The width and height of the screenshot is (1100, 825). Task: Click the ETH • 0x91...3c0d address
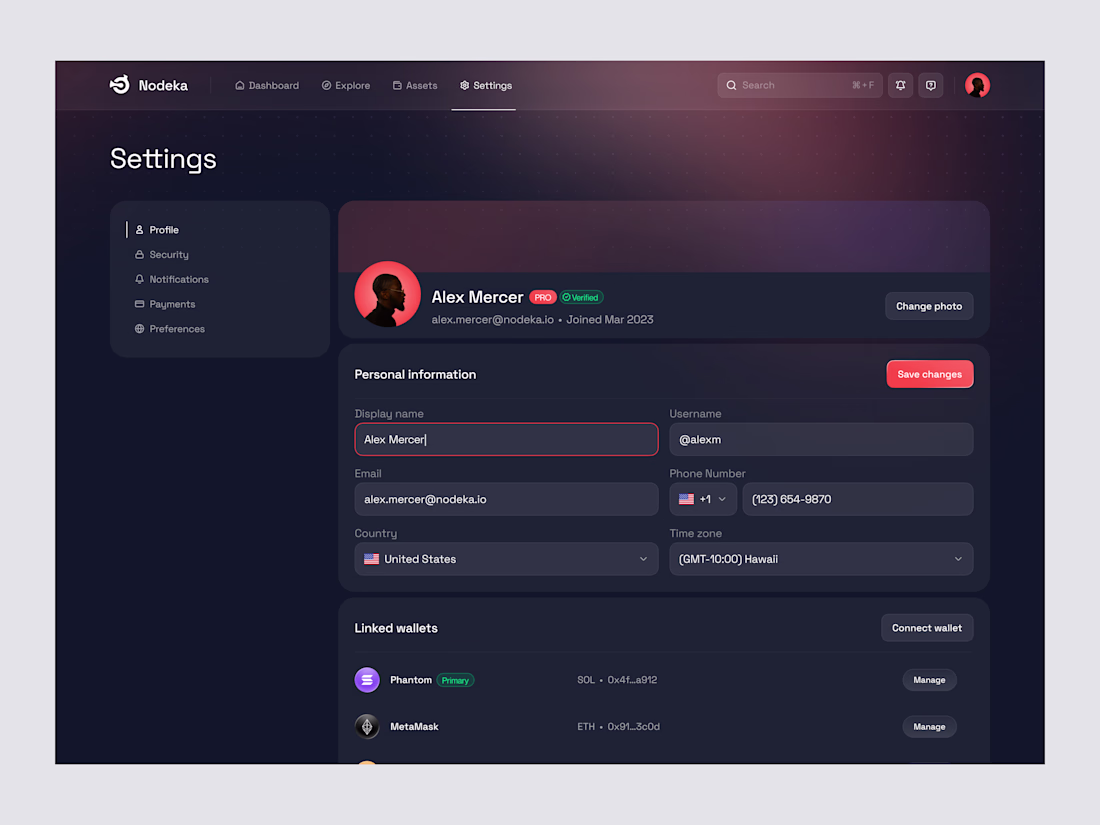(618, 727)
